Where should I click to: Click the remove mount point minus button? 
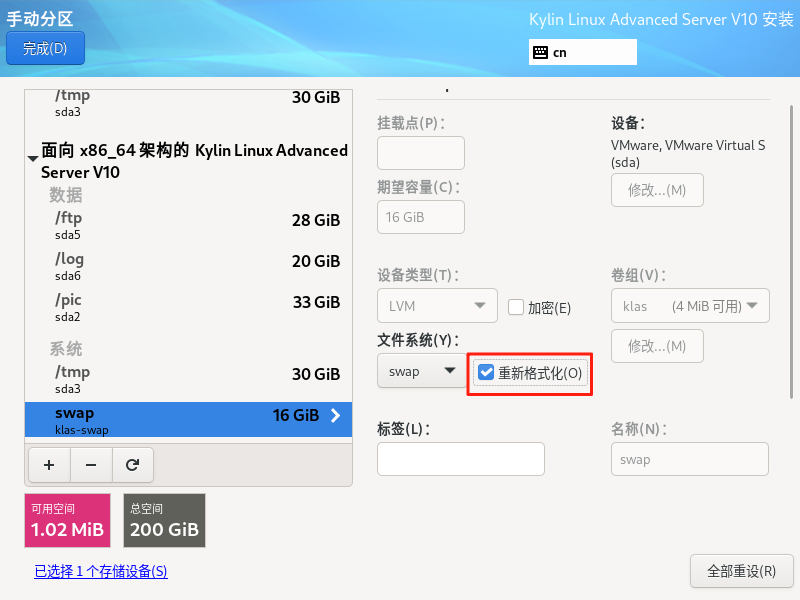point(91,464)
